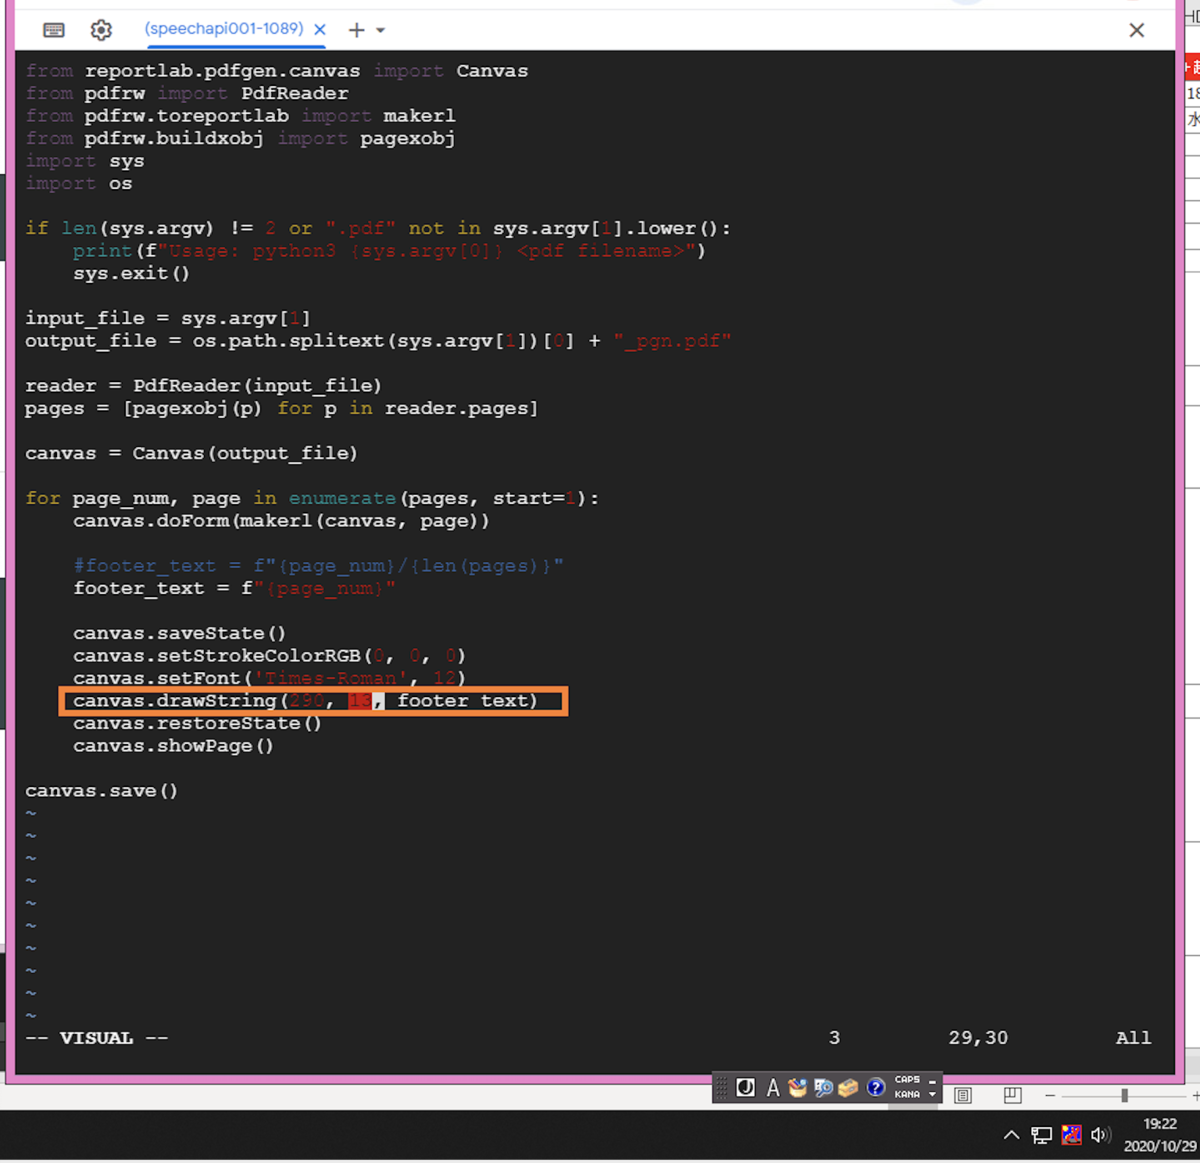Open the on-screen keyboard icon in the top bar
This screenshot has height=1163, width=1200.
(53, 30)
